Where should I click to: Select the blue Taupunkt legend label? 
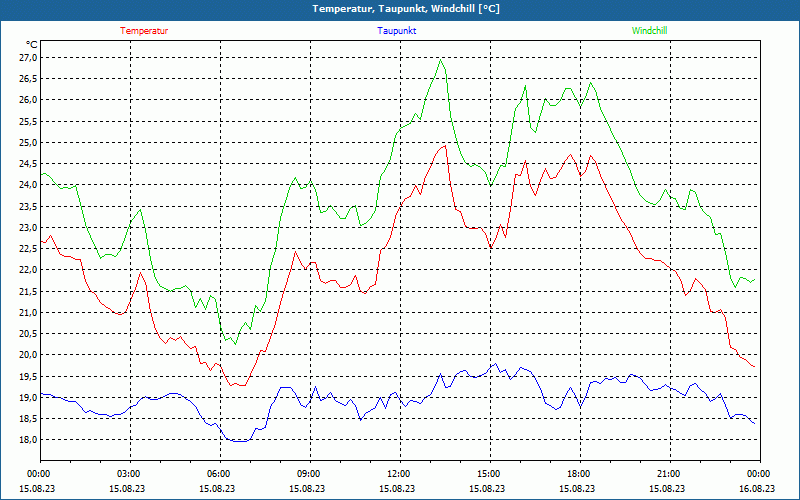pyautogui.click(x=397, y=31)
